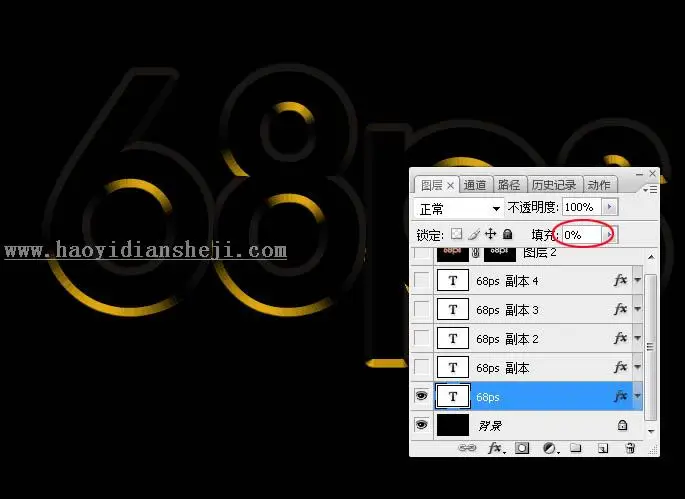The width and height of the screenshot is (685, 499).
Task: Toggle lock image pixels brush icon
Action: point(474,234)
